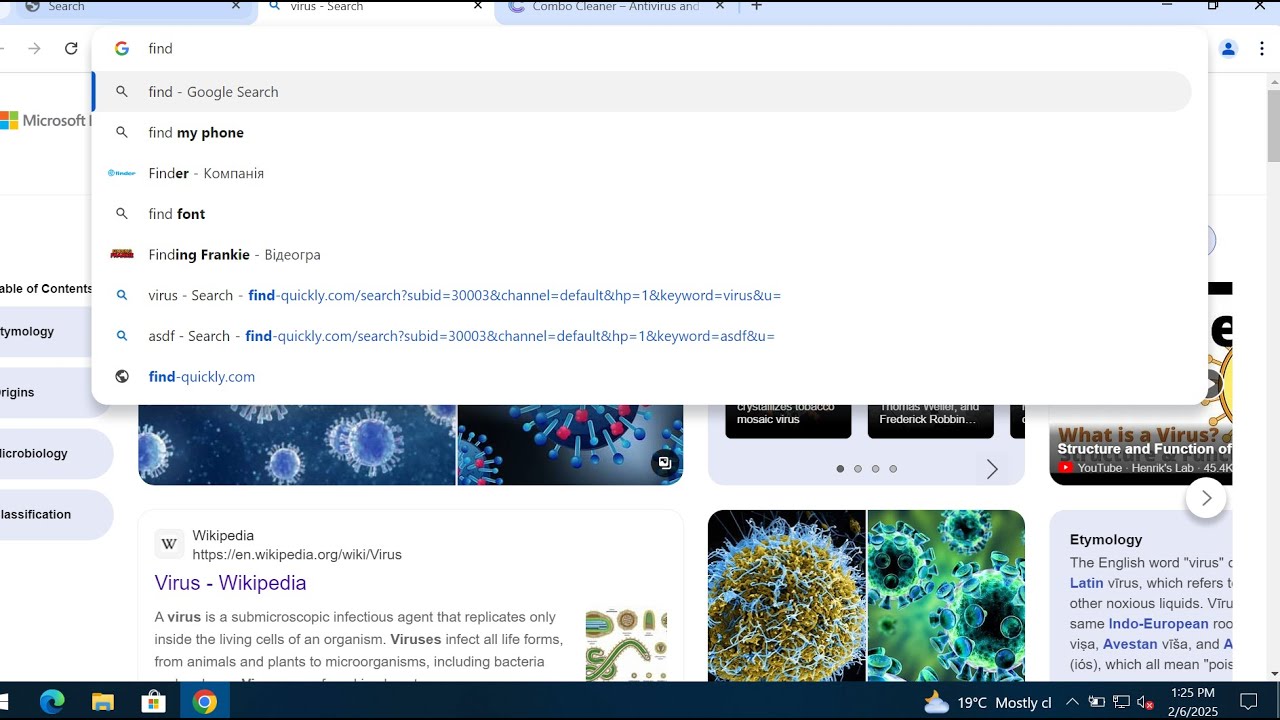Viewport: 1280px width, 720px height.
Task: Play 'What is a Virus?' YouTube video
Action: tap(1141, 445)
